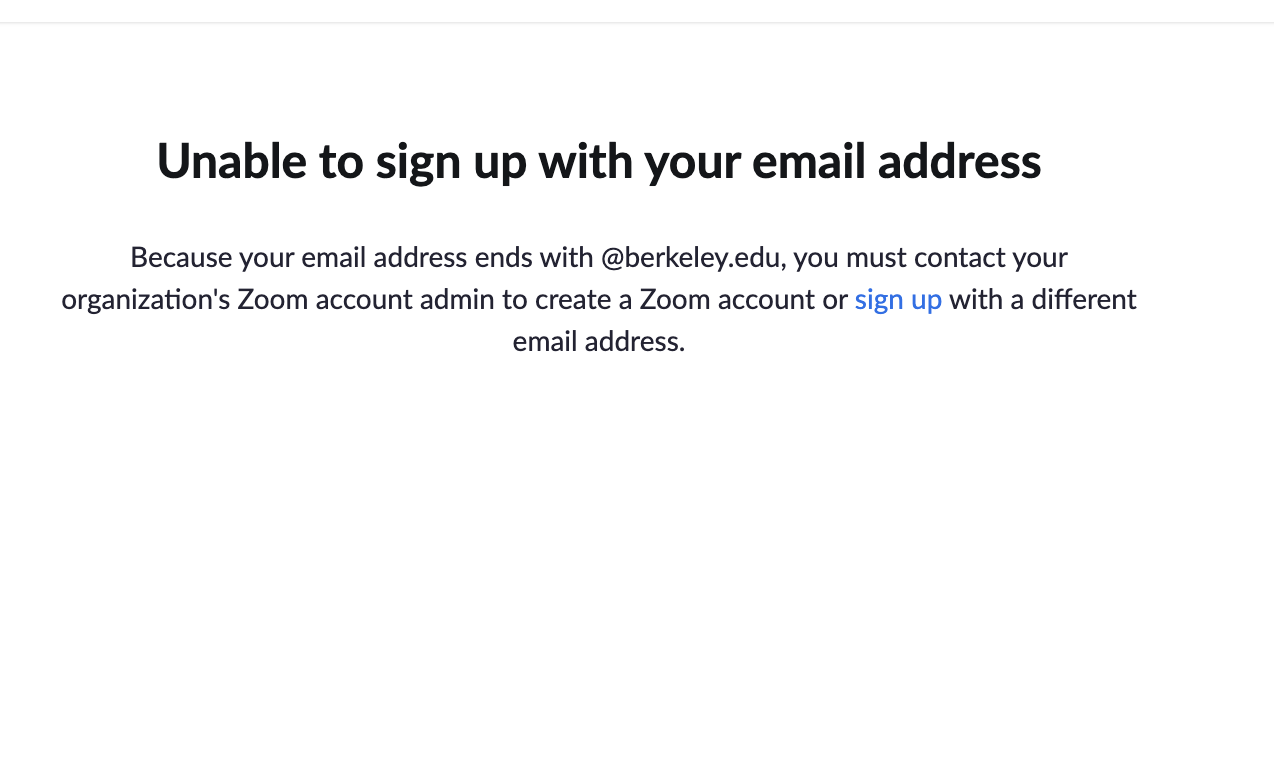
Task: Click the word "organization's" in the message
Action: coord(146,300)
